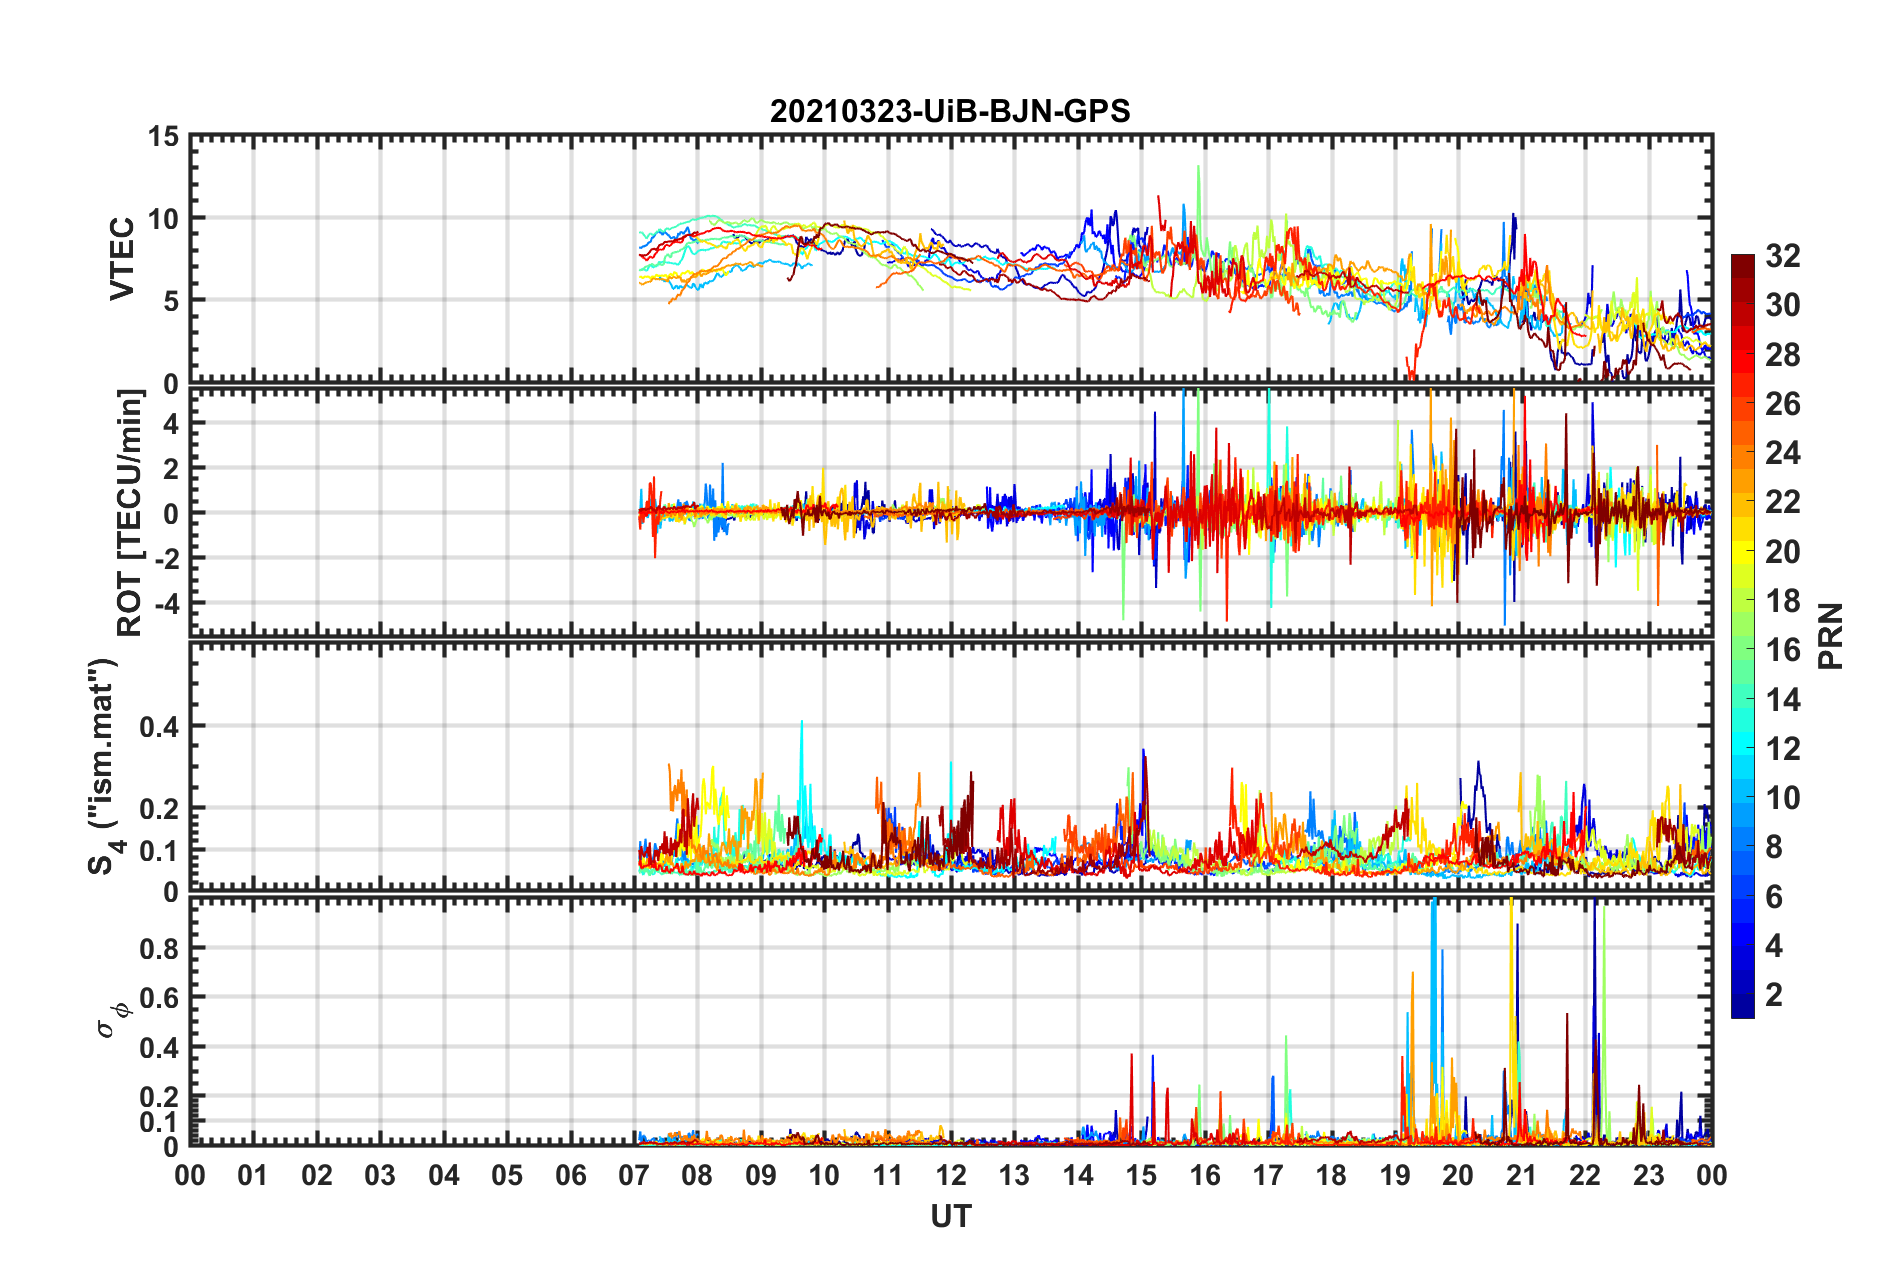Click ROT tick label 4
Screen dimensions: 1902x1272
tap(171, 423)
